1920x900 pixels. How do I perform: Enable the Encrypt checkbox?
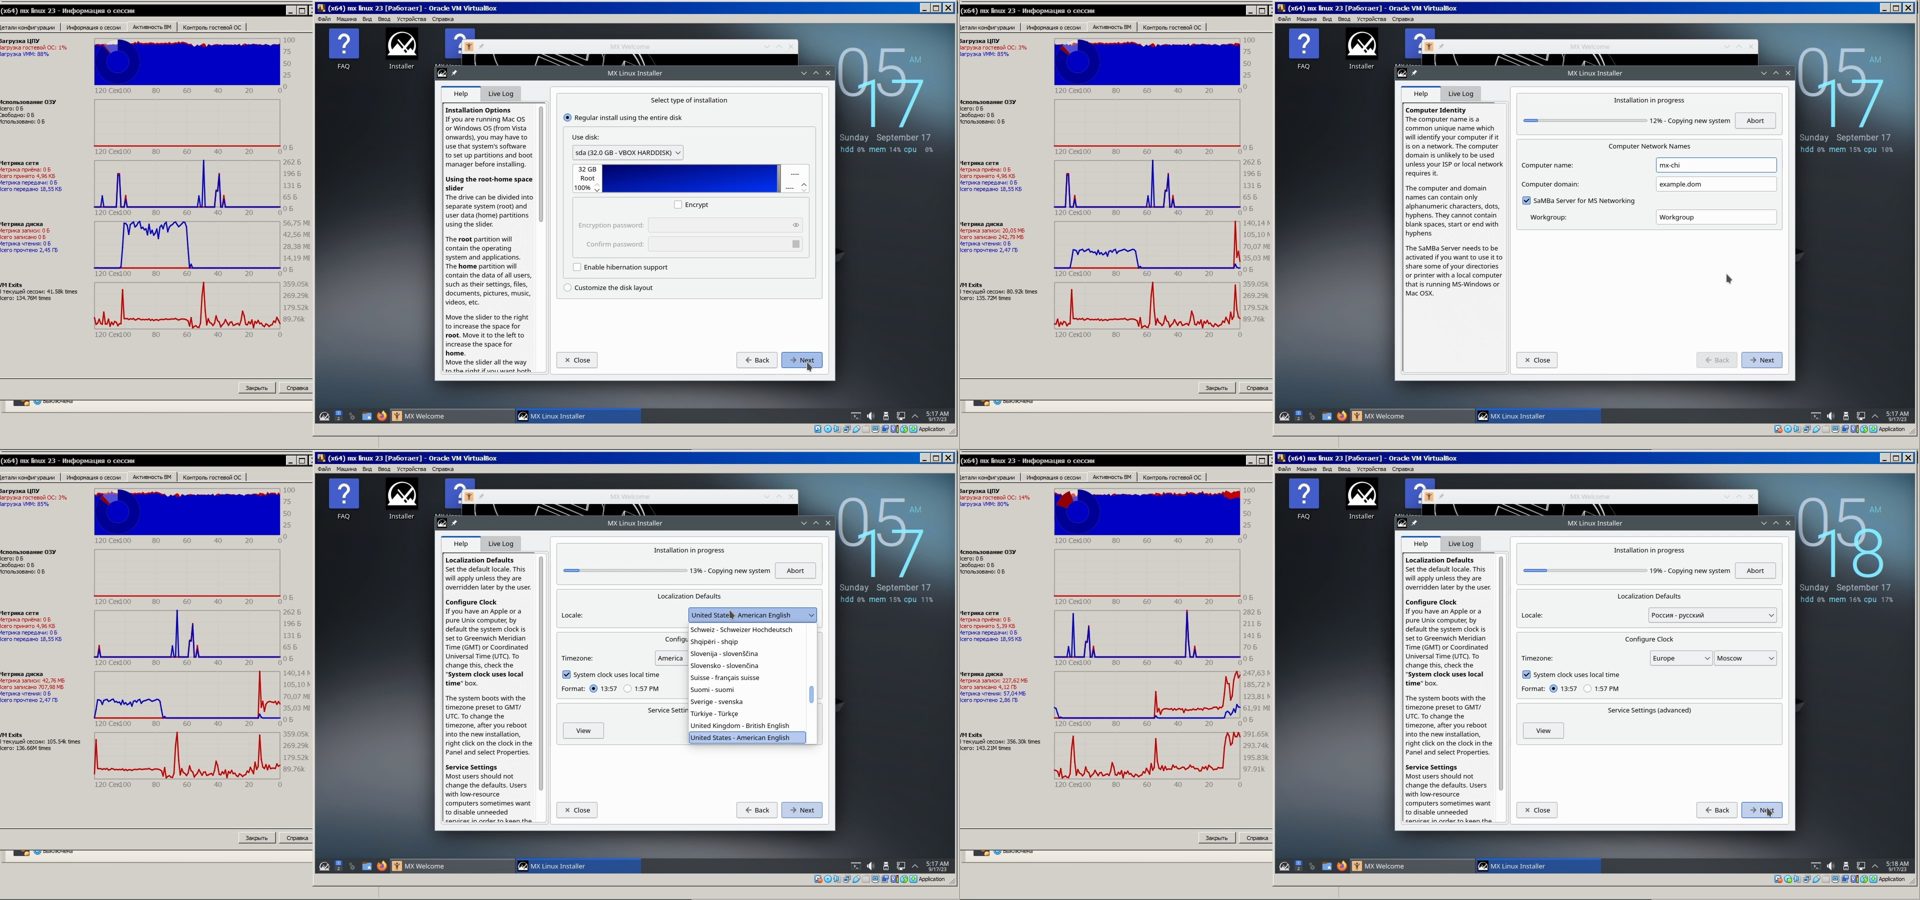pos(678,205)
